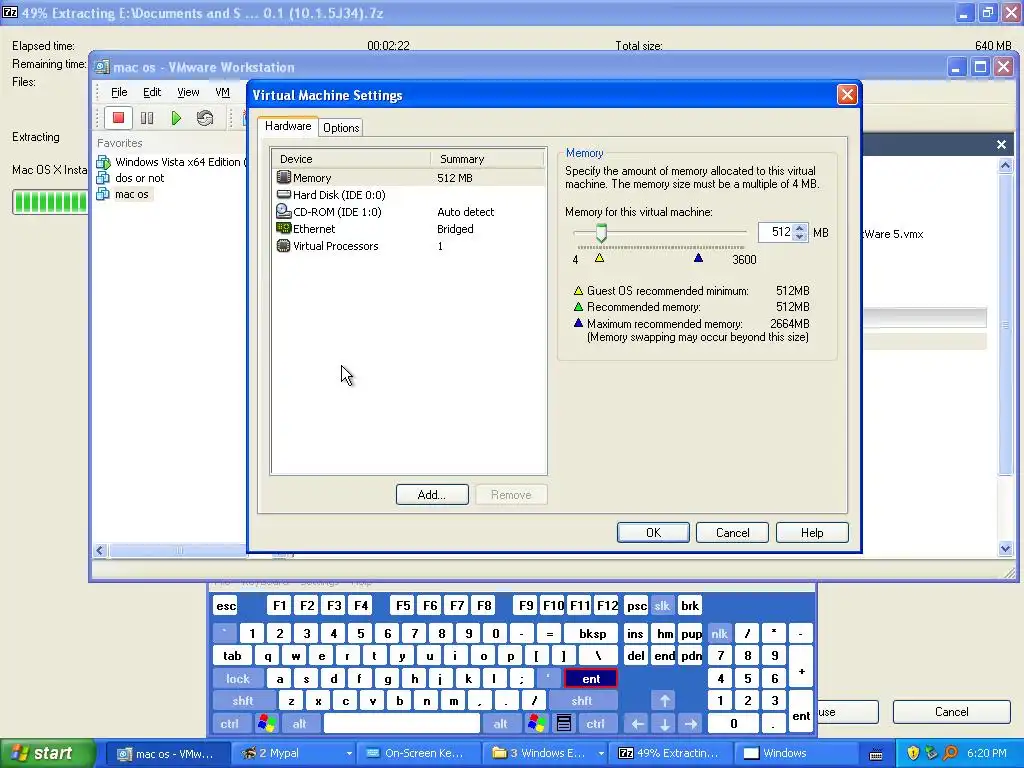This screenshot has width=1024, height=768.
Task: Switch to 49% Extracting taskbar item
Action: [671, 753]
